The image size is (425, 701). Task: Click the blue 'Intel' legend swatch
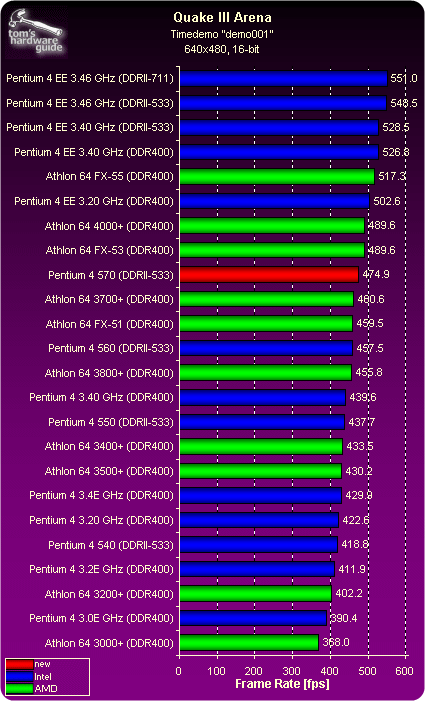coord(19,676)
